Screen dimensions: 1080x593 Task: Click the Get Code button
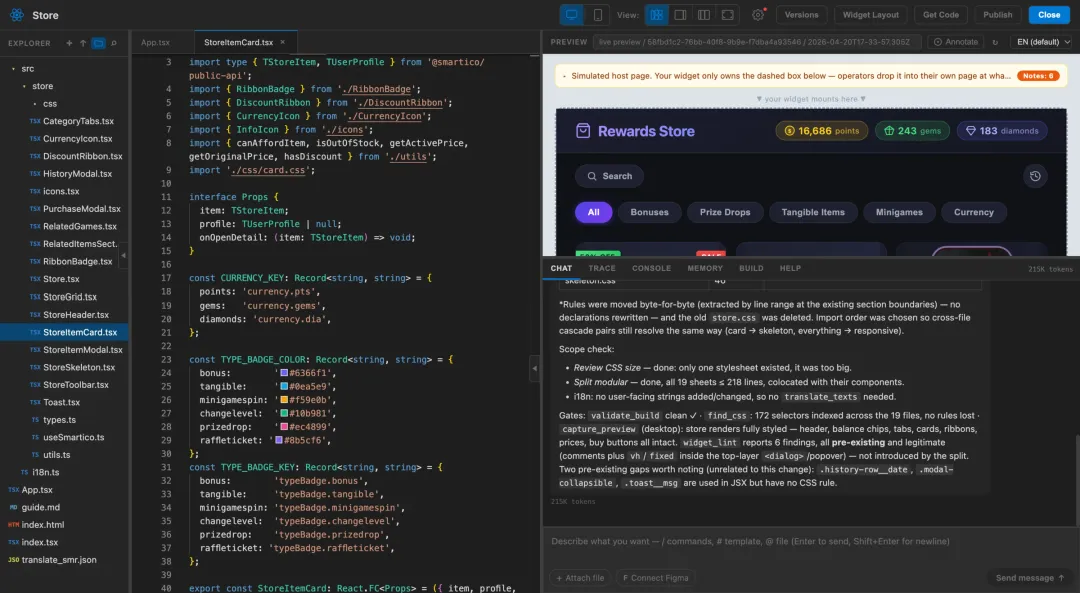click(x=940, y=14)
